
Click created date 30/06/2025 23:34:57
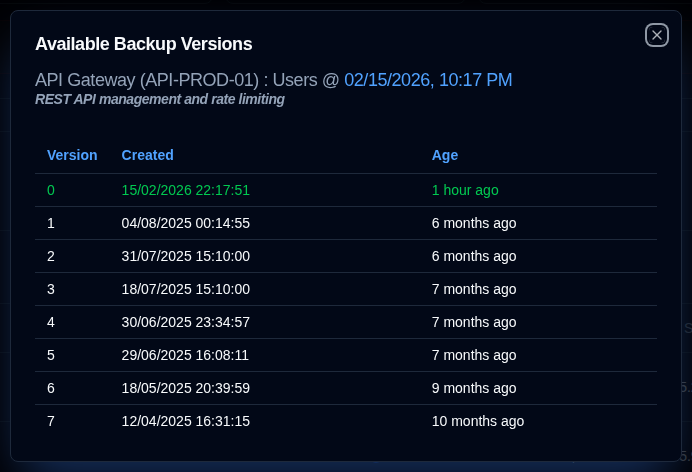tap(185, 322)
